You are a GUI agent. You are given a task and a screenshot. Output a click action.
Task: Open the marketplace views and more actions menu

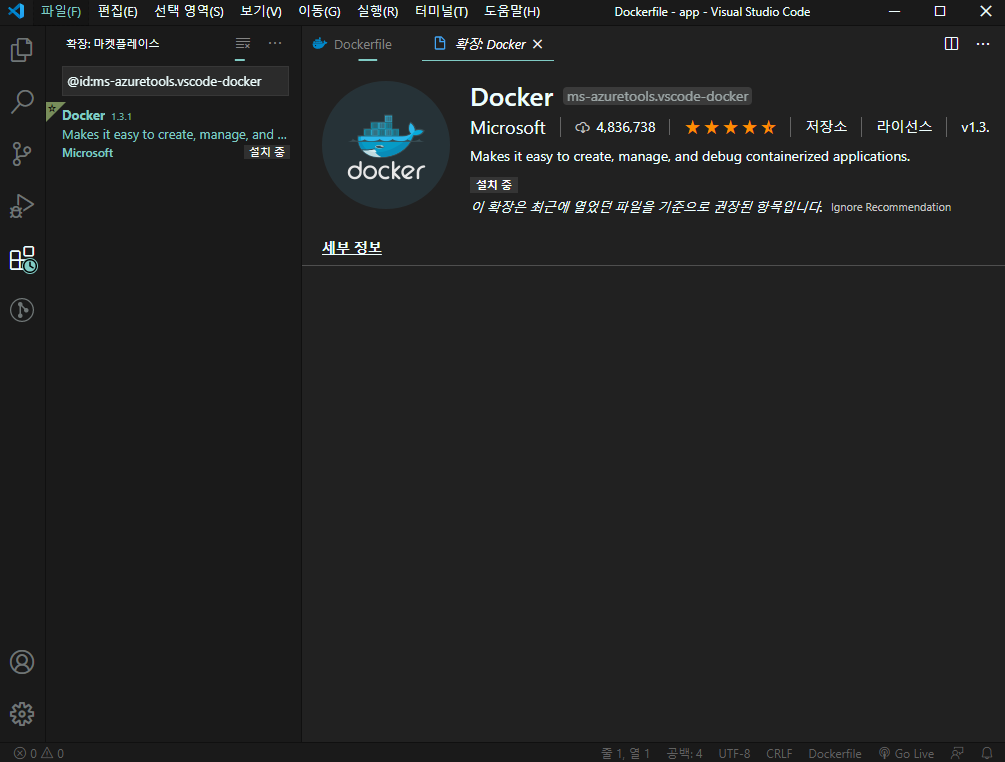click(x=275, y=43)
